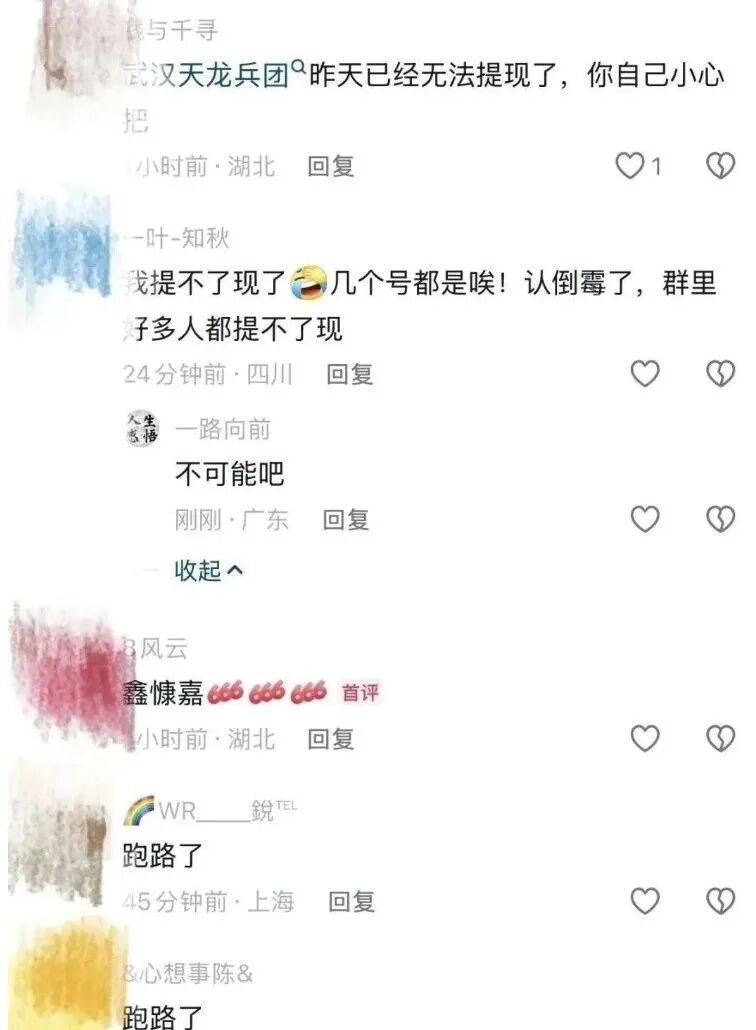
Task: Like the 一叶-知秋 comment
Action: tap(644, 374)
